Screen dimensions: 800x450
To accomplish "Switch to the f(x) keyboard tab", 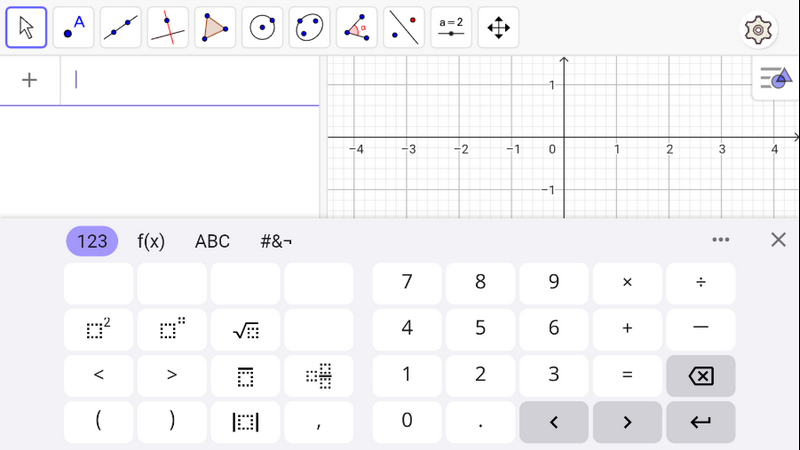I will click(151, 241).
